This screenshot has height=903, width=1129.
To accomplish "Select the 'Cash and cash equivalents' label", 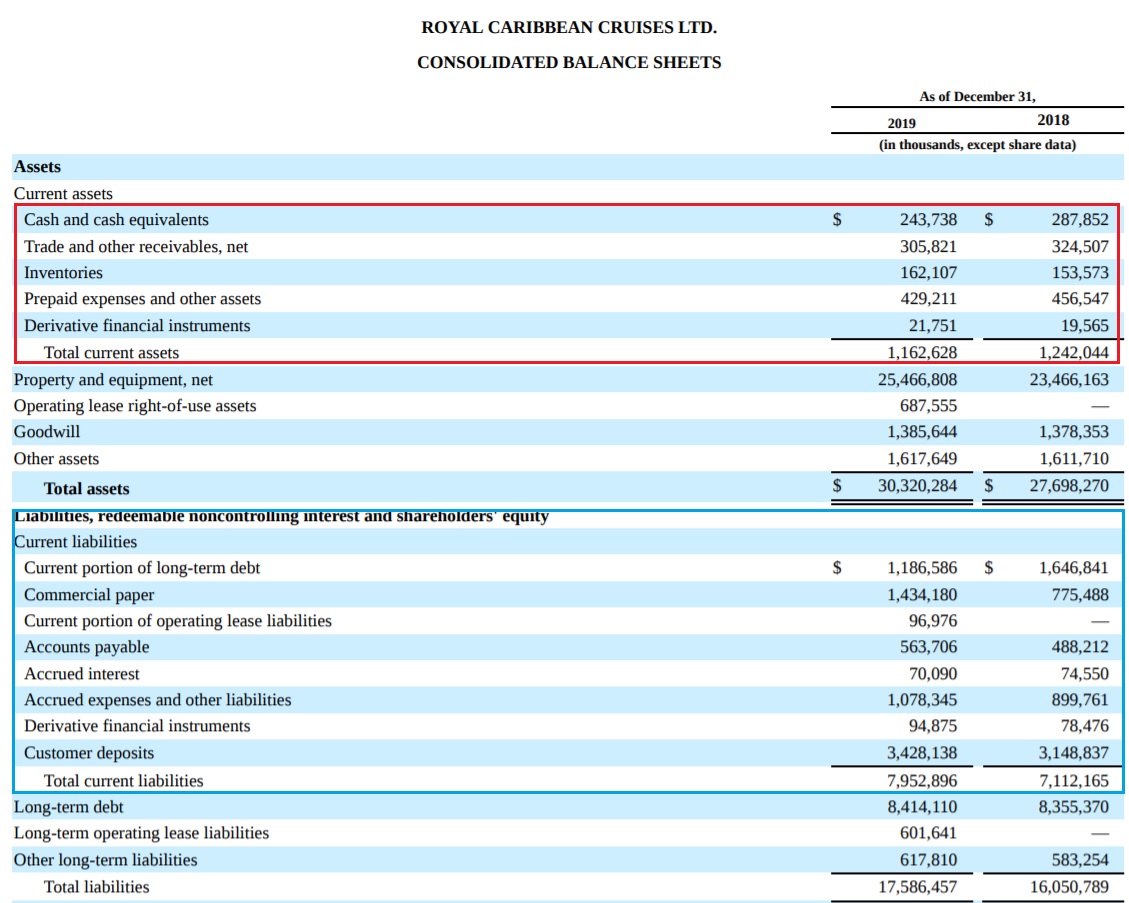I will pos(116,220).
